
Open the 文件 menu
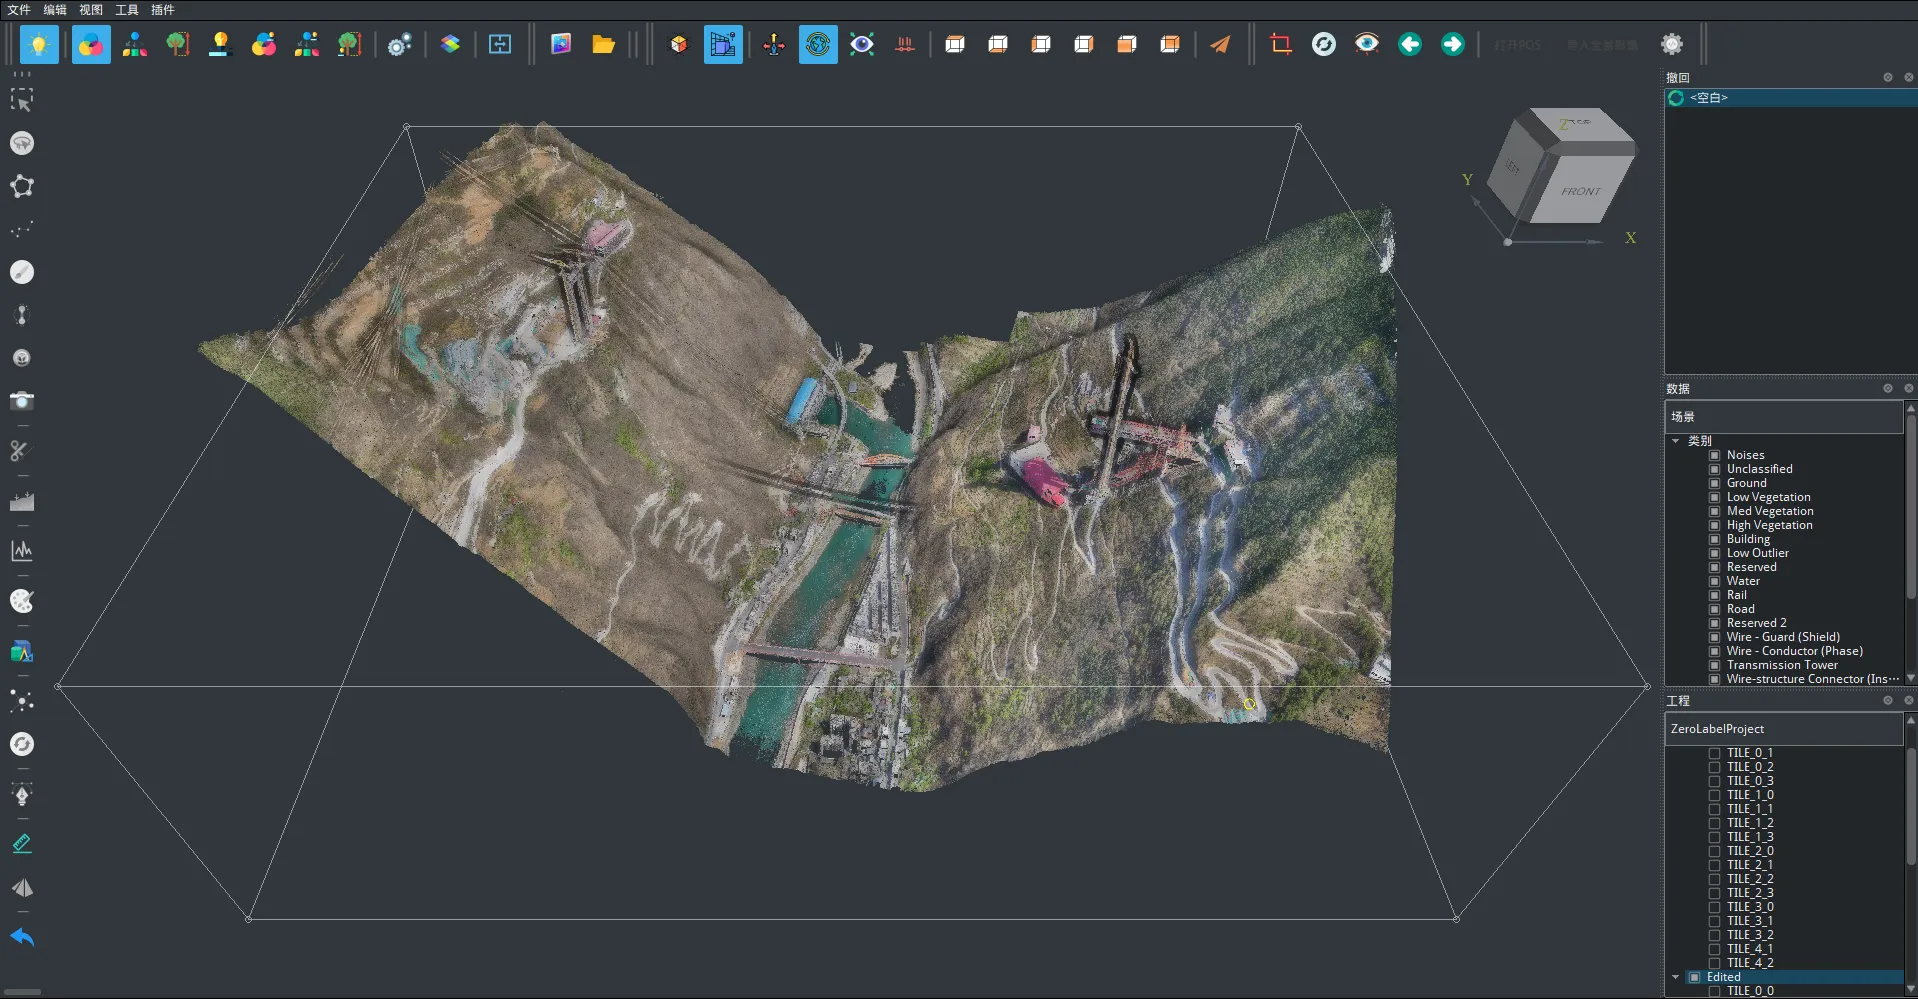(19, 10)
